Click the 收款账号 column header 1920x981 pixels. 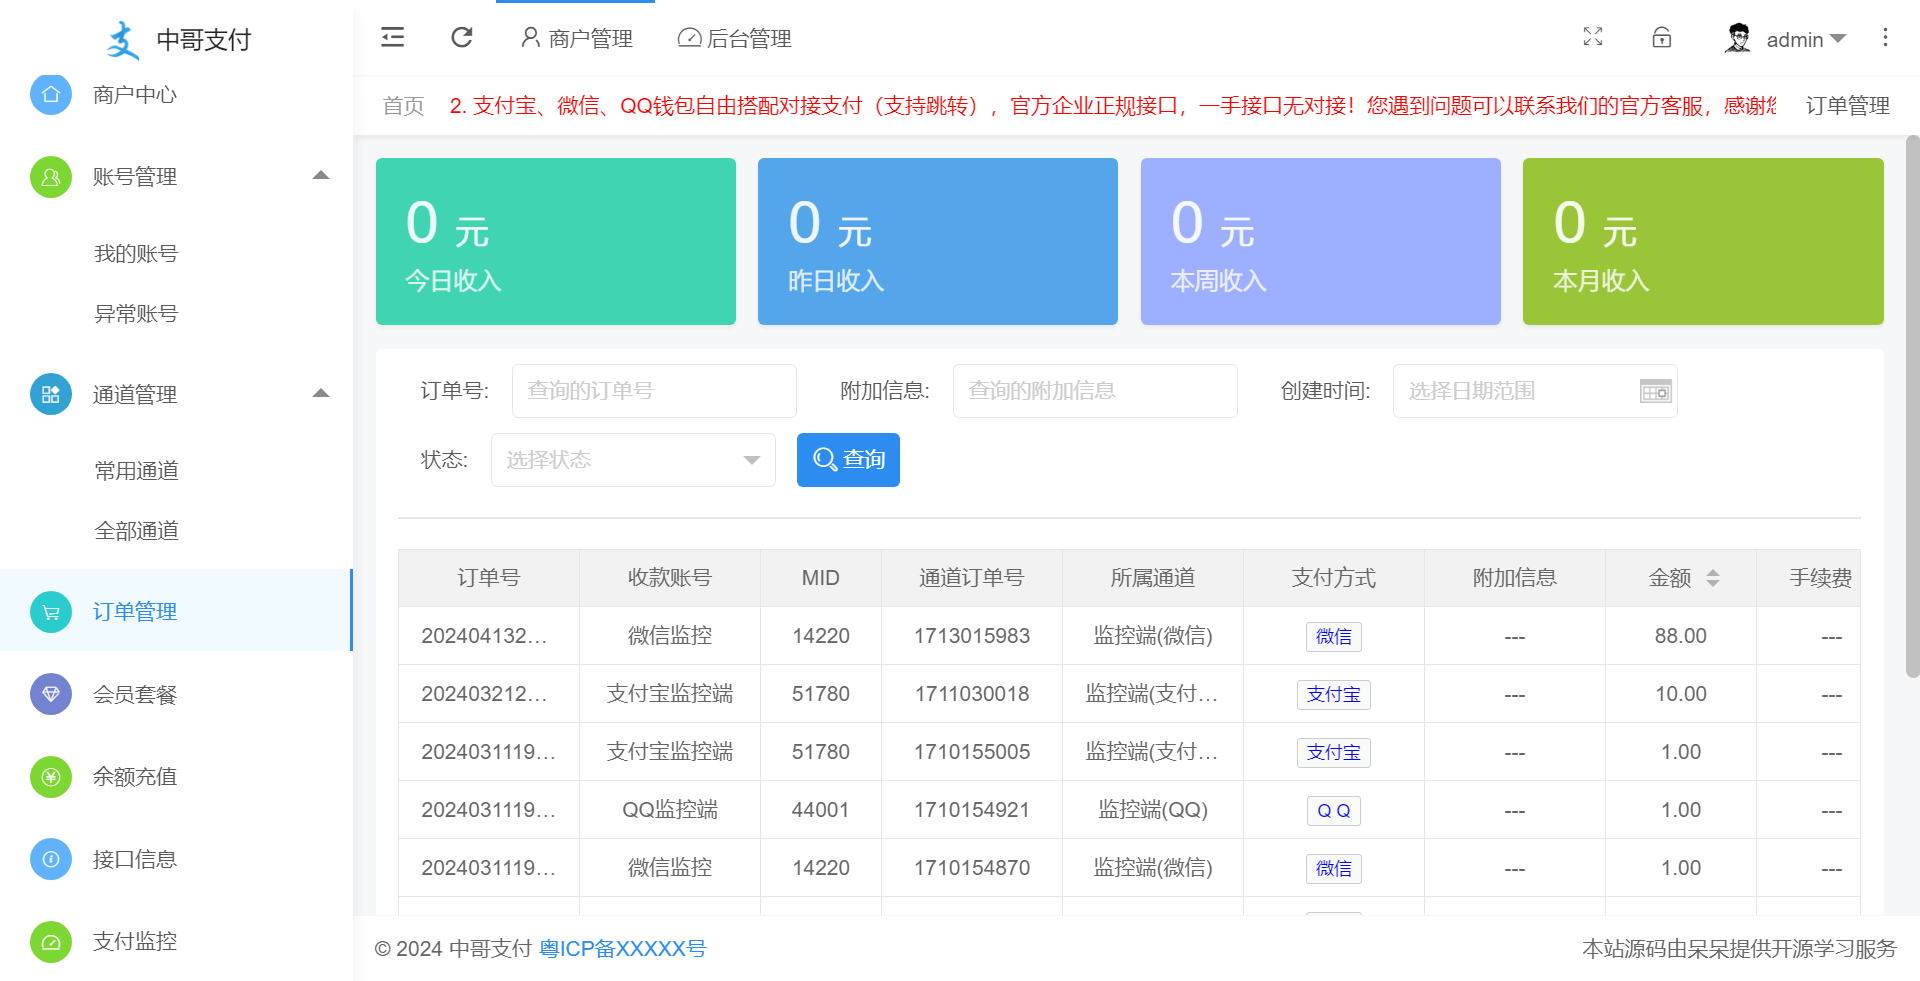670,578
